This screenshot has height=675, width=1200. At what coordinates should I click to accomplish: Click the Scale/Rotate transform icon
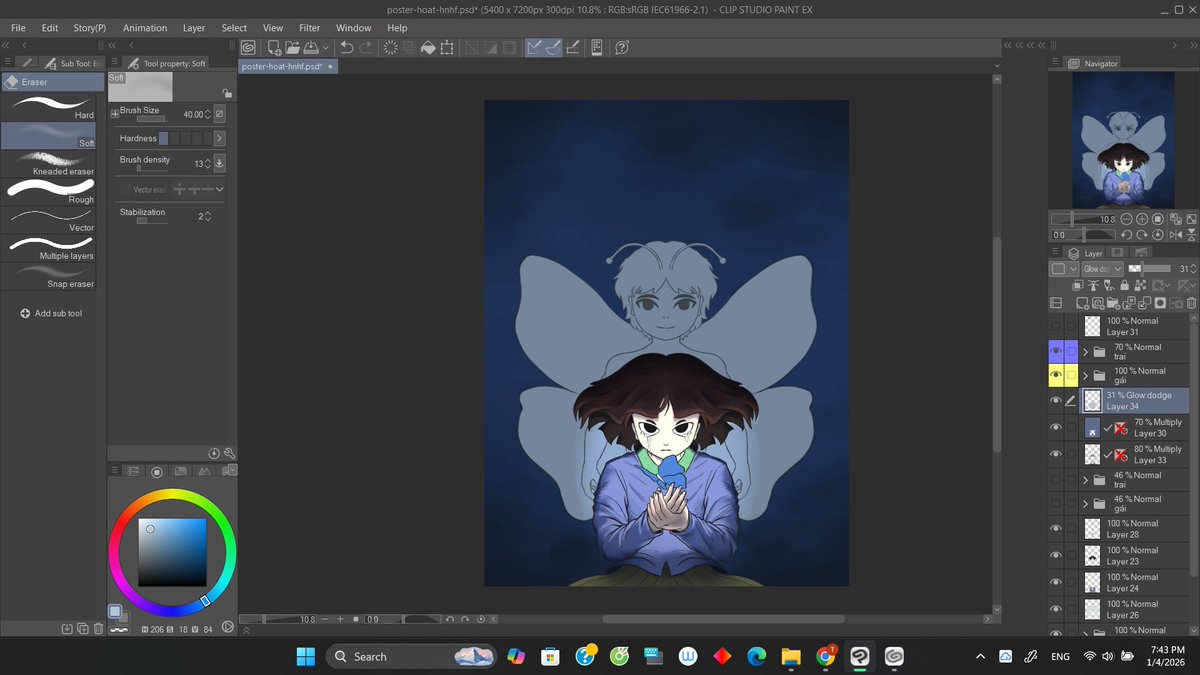pos(446,47)
